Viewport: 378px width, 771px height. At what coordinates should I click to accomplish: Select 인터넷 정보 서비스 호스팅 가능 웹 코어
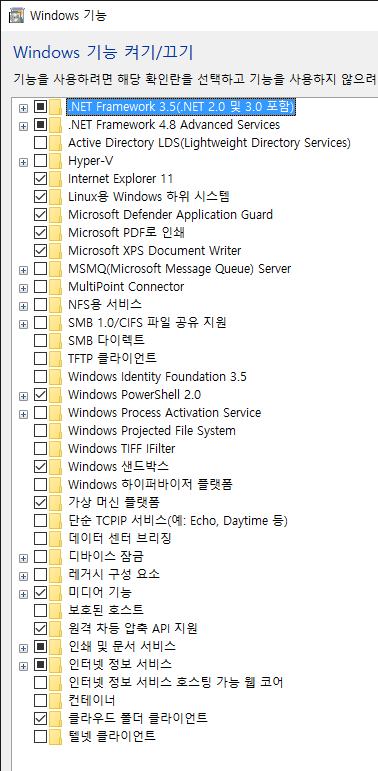(175, 682)
